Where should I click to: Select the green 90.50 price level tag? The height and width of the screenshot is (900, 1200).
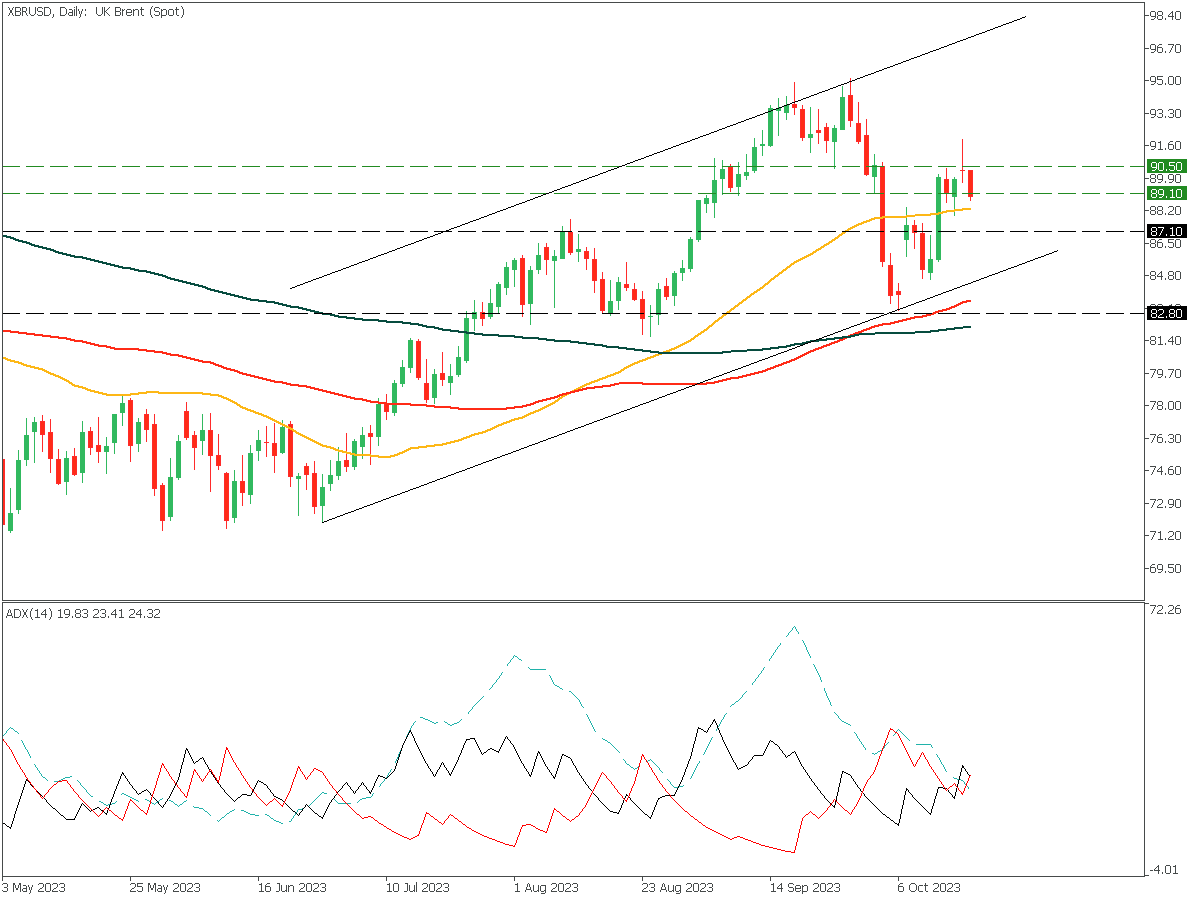click(1166, 166)
